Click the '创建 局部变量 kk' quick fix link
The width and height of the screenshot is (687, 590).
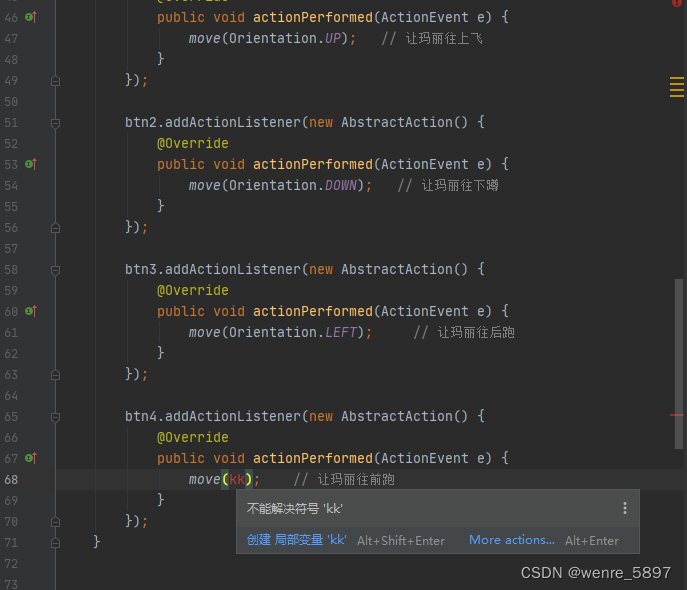point(297,540)
